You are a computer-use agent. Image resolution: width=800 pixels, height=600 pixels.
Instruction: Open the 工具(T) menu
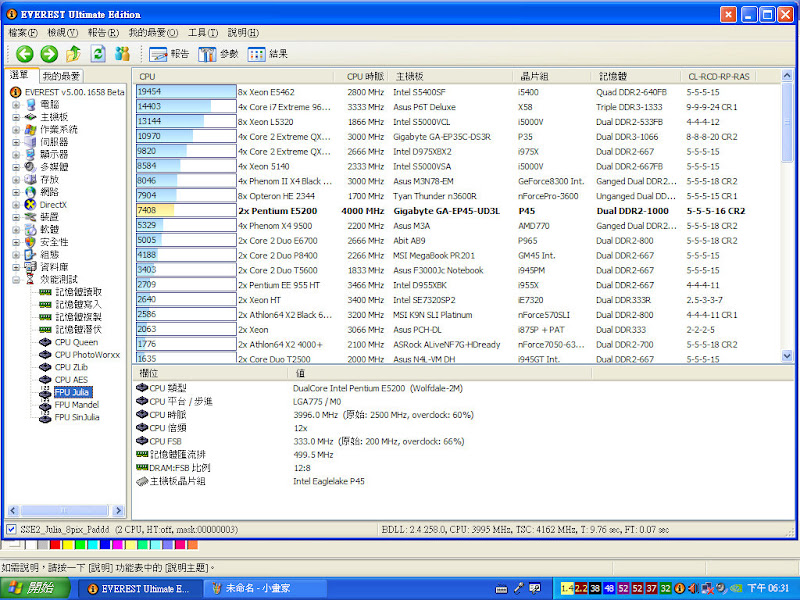click(x=203, y=33)
